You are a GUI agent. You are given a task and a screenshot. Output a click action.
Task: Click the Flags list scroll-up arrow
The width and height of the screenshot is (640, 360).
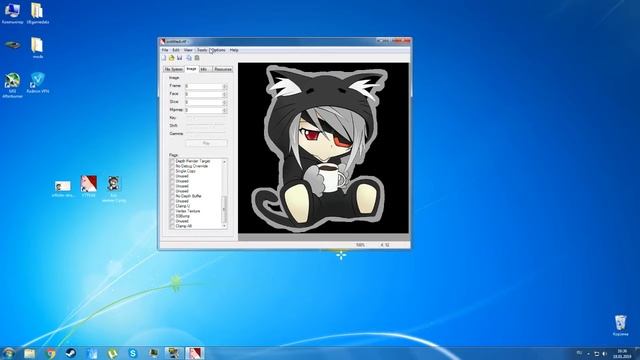click(x=224, y=162)
